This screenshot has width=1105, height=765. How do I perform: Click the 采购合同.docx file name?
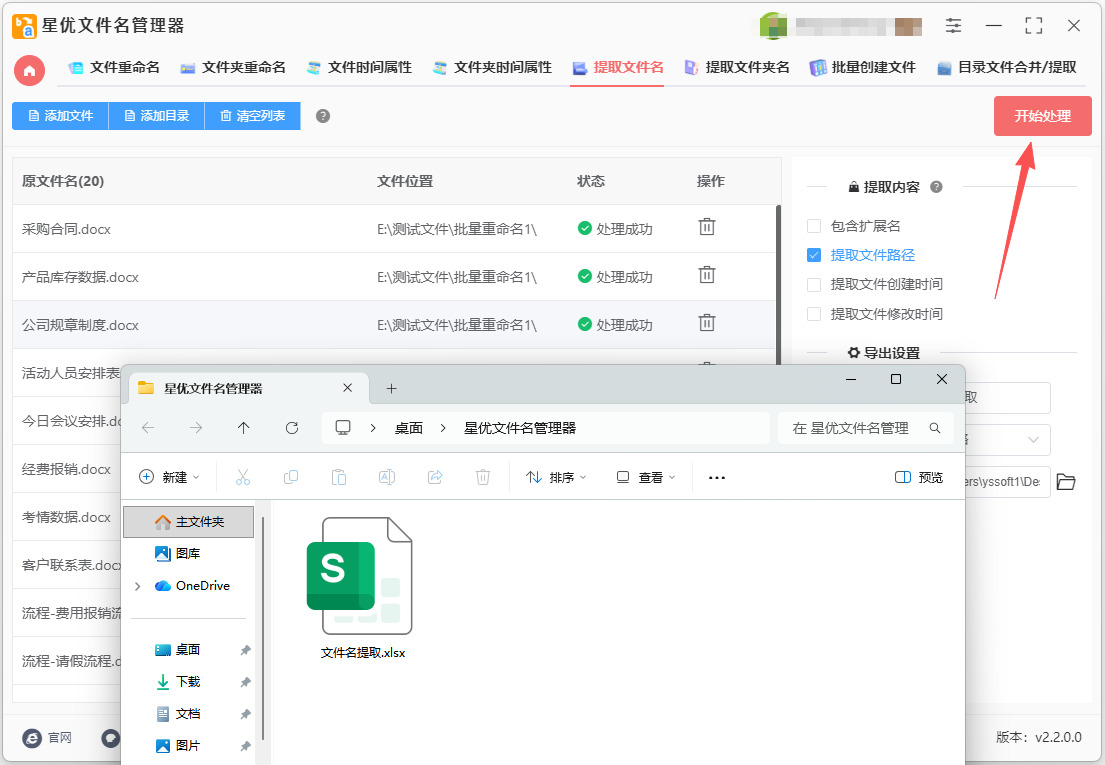tap(66, 229)
